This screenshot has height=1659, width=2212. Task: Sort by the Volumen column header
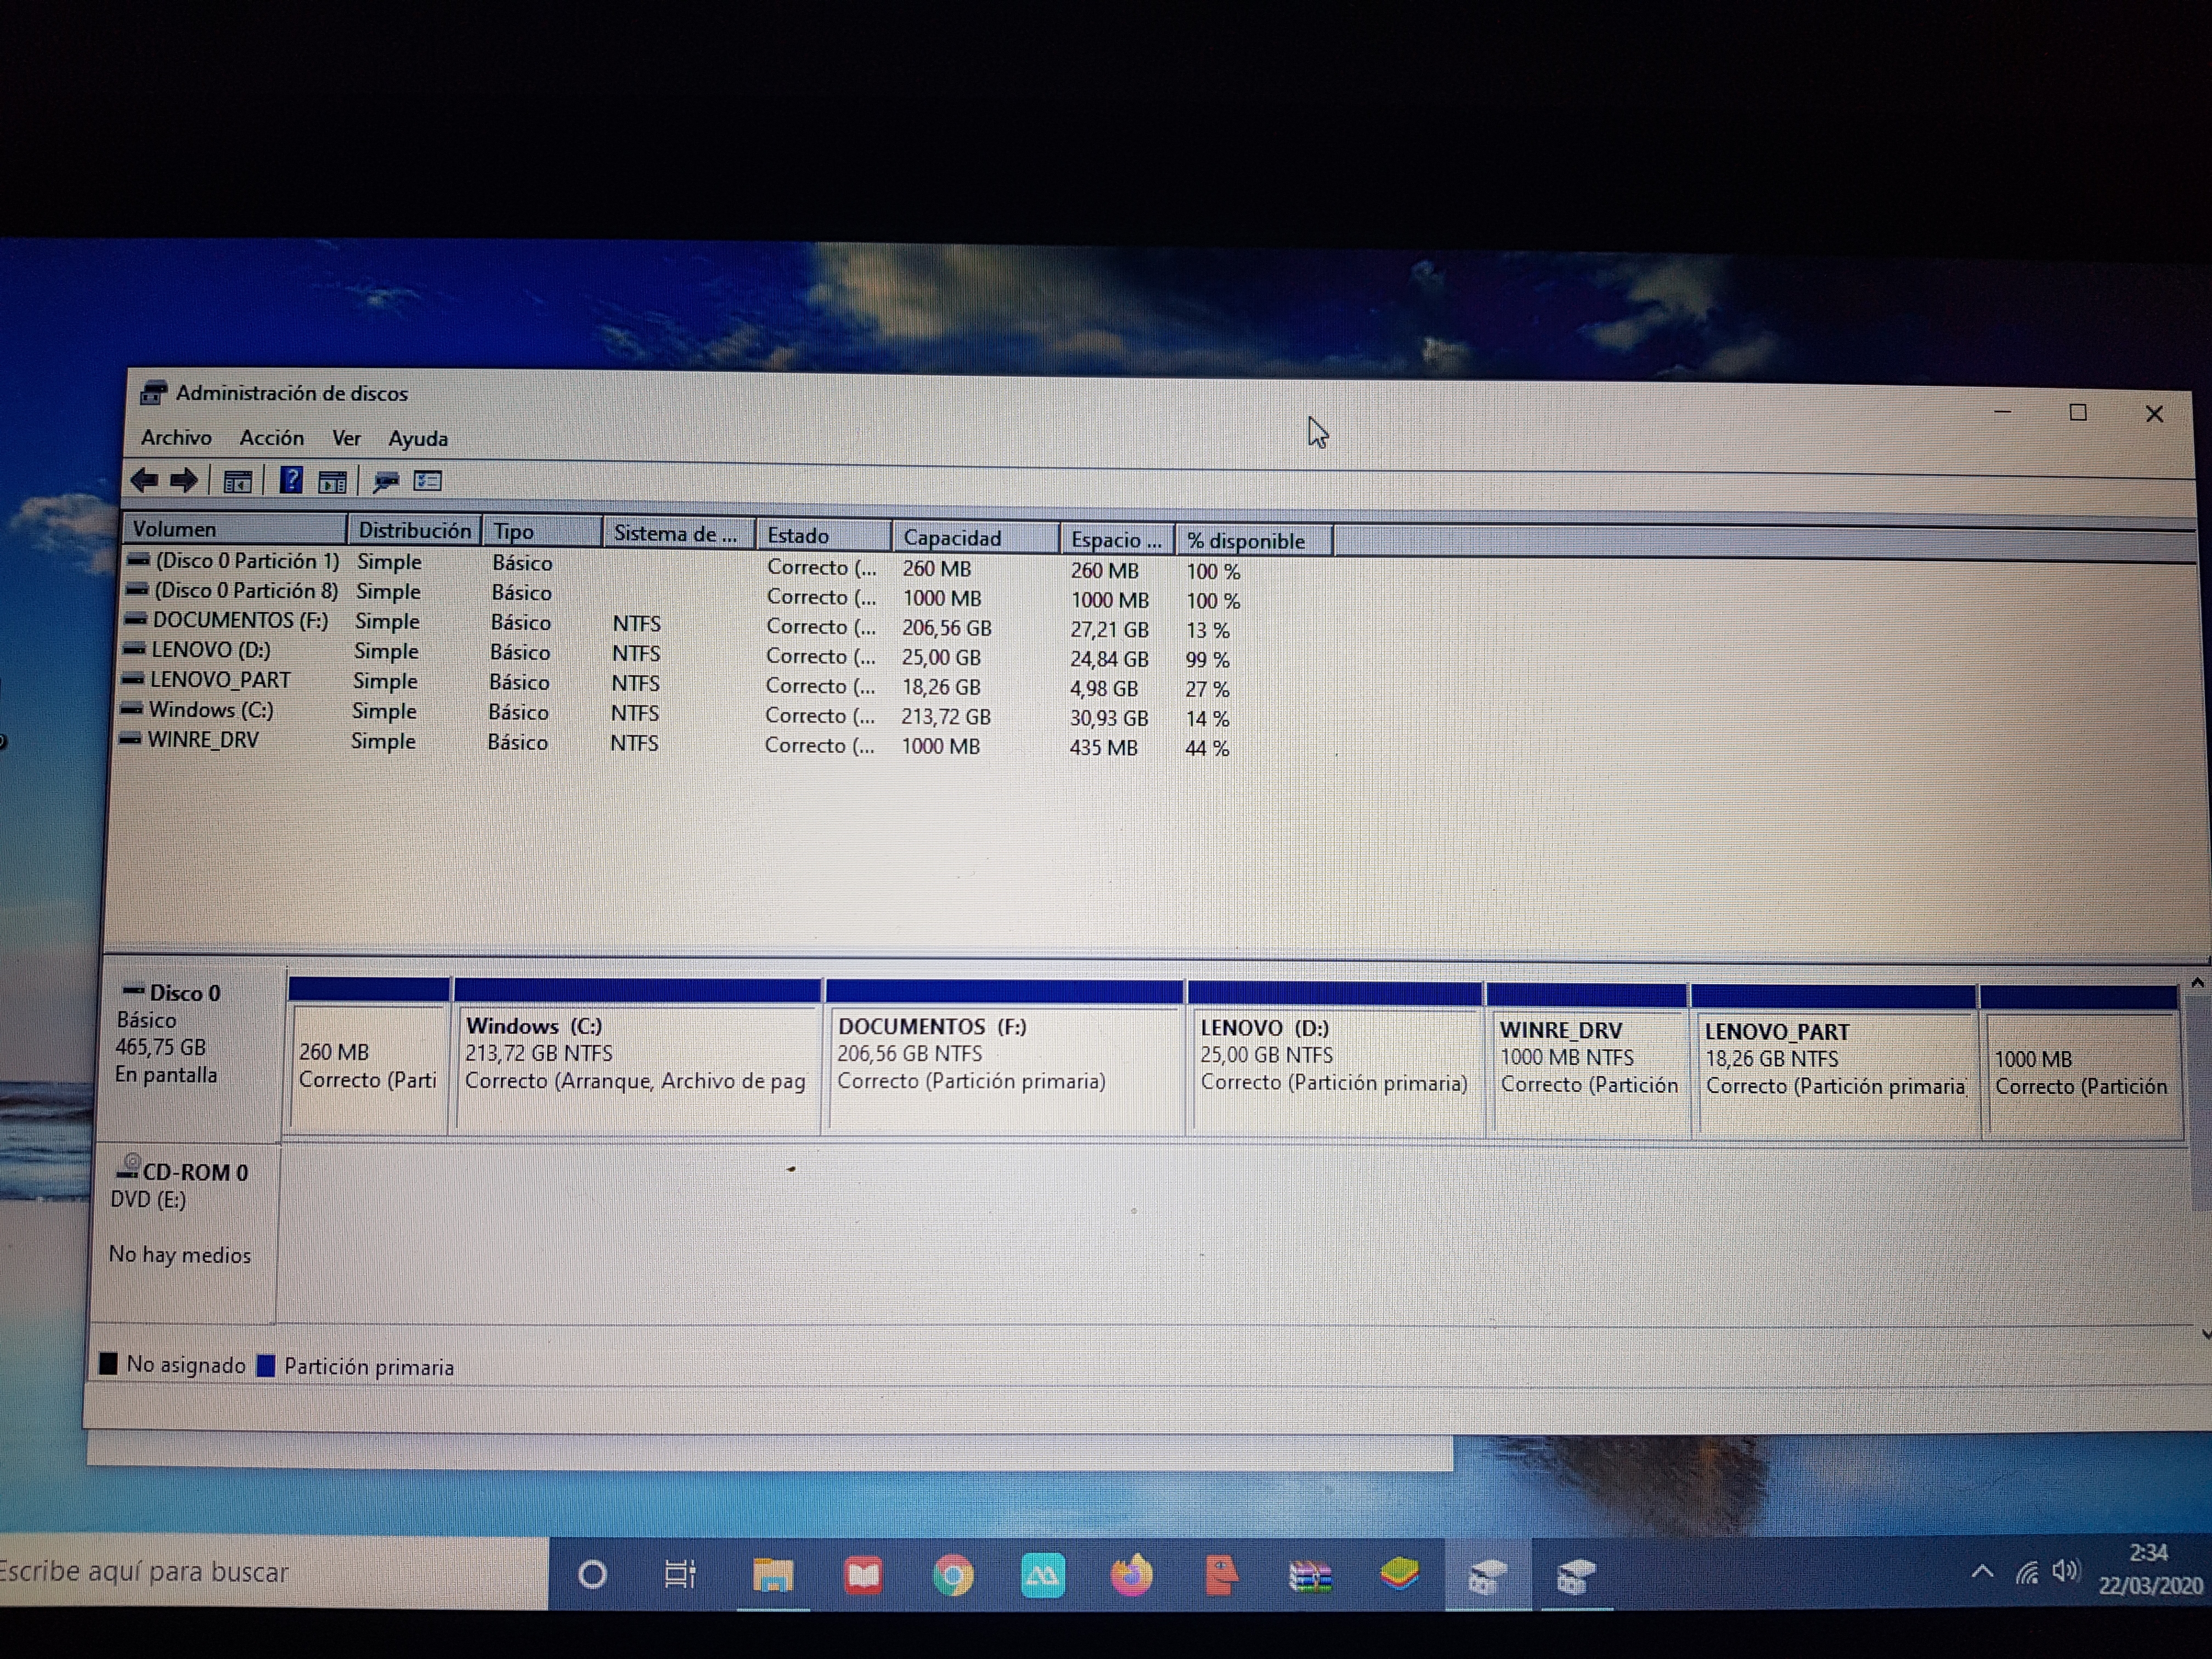(x=175, y=529)
